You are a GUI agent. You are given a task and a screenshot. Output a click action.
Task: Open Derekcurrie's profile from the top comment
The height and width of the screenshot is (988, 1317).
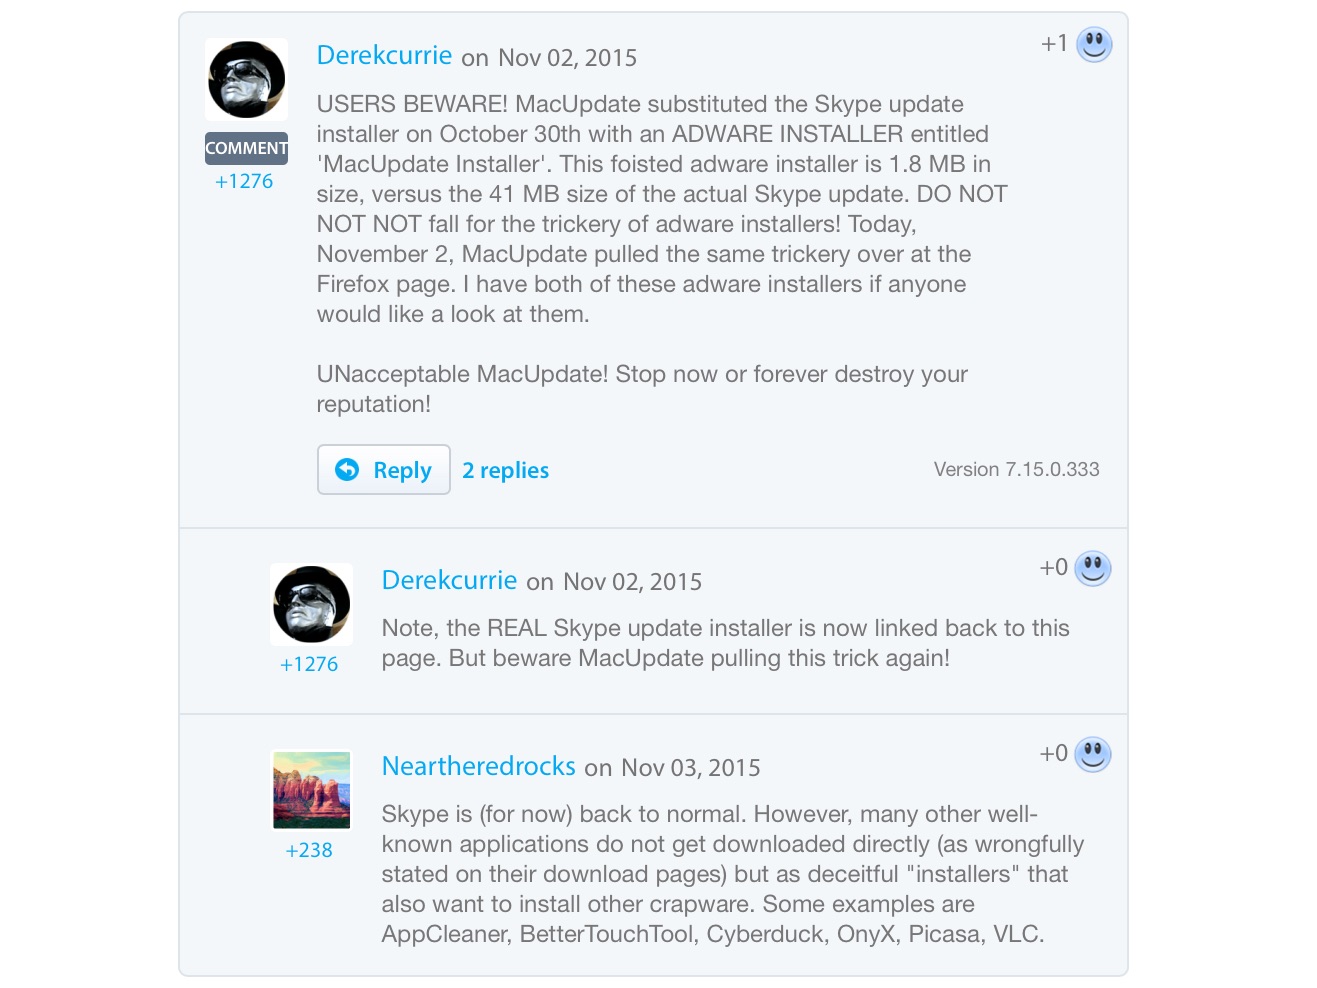click(384, 55)
